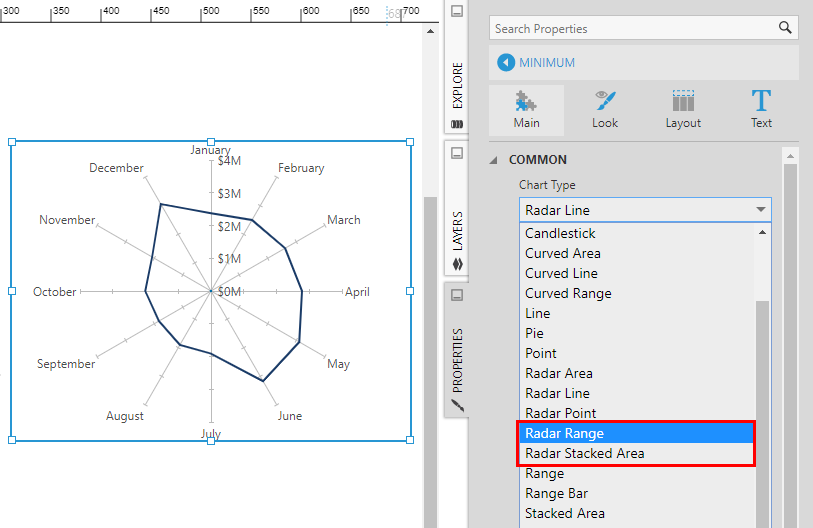Image resolution: width=813 pixels, height=528 pixels.
Task: Open the Layout properties tab
Action: (x=683, y=110)
